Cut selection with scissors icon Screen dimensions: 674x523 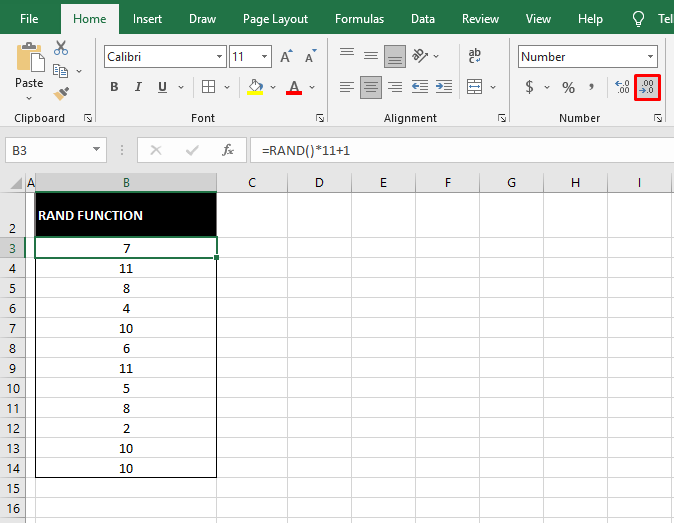61,48
